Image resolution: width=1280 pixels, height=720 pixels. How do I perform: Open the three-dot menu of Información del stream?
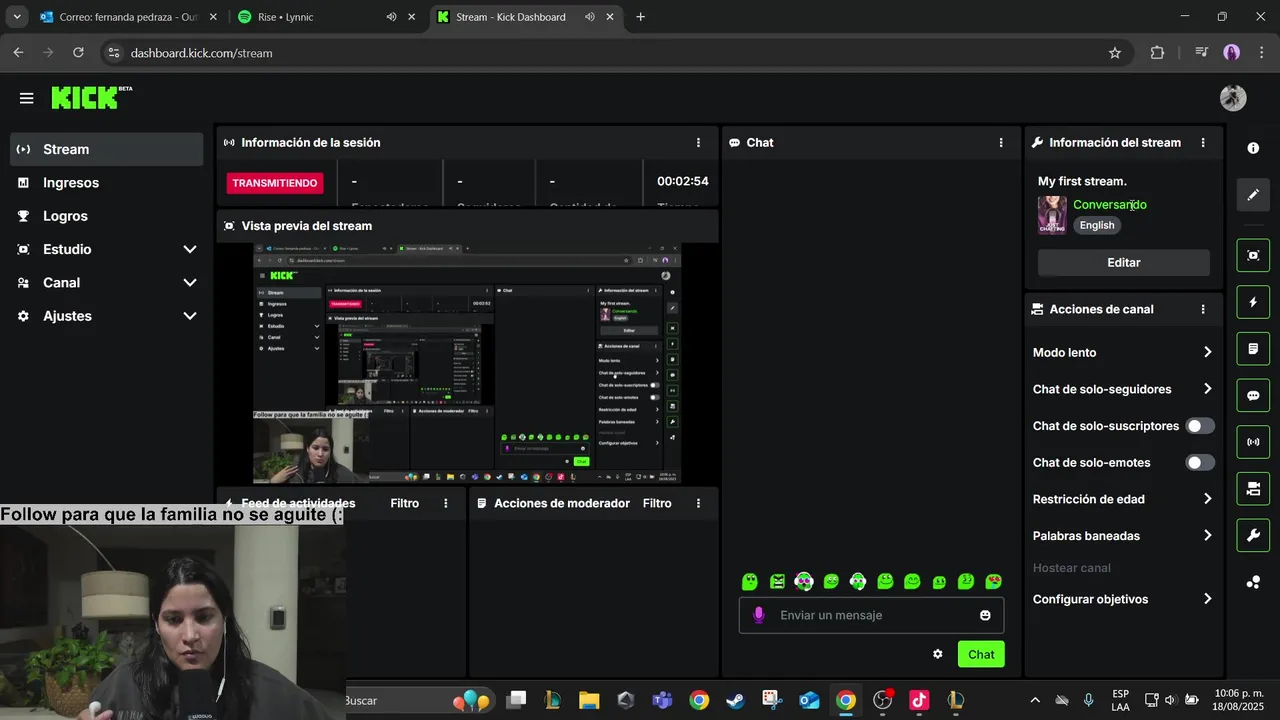click(1203, 143)
